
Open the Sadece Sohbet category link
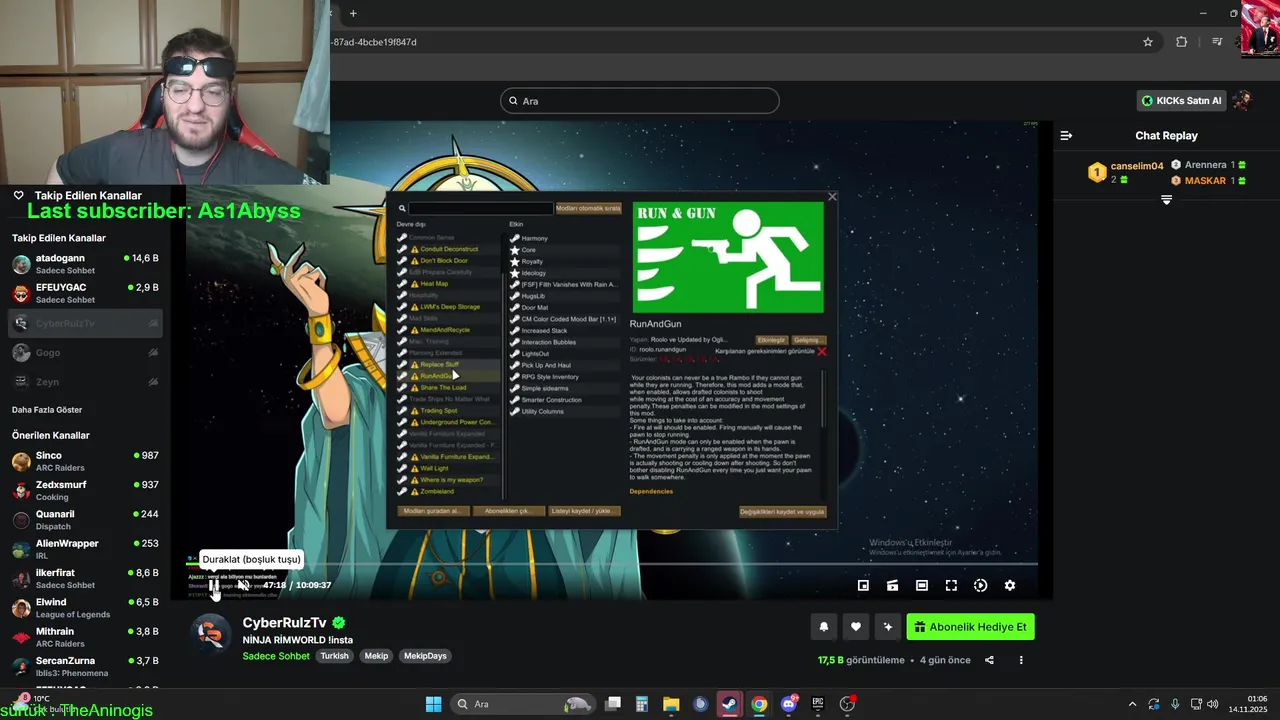click(276, 656)
